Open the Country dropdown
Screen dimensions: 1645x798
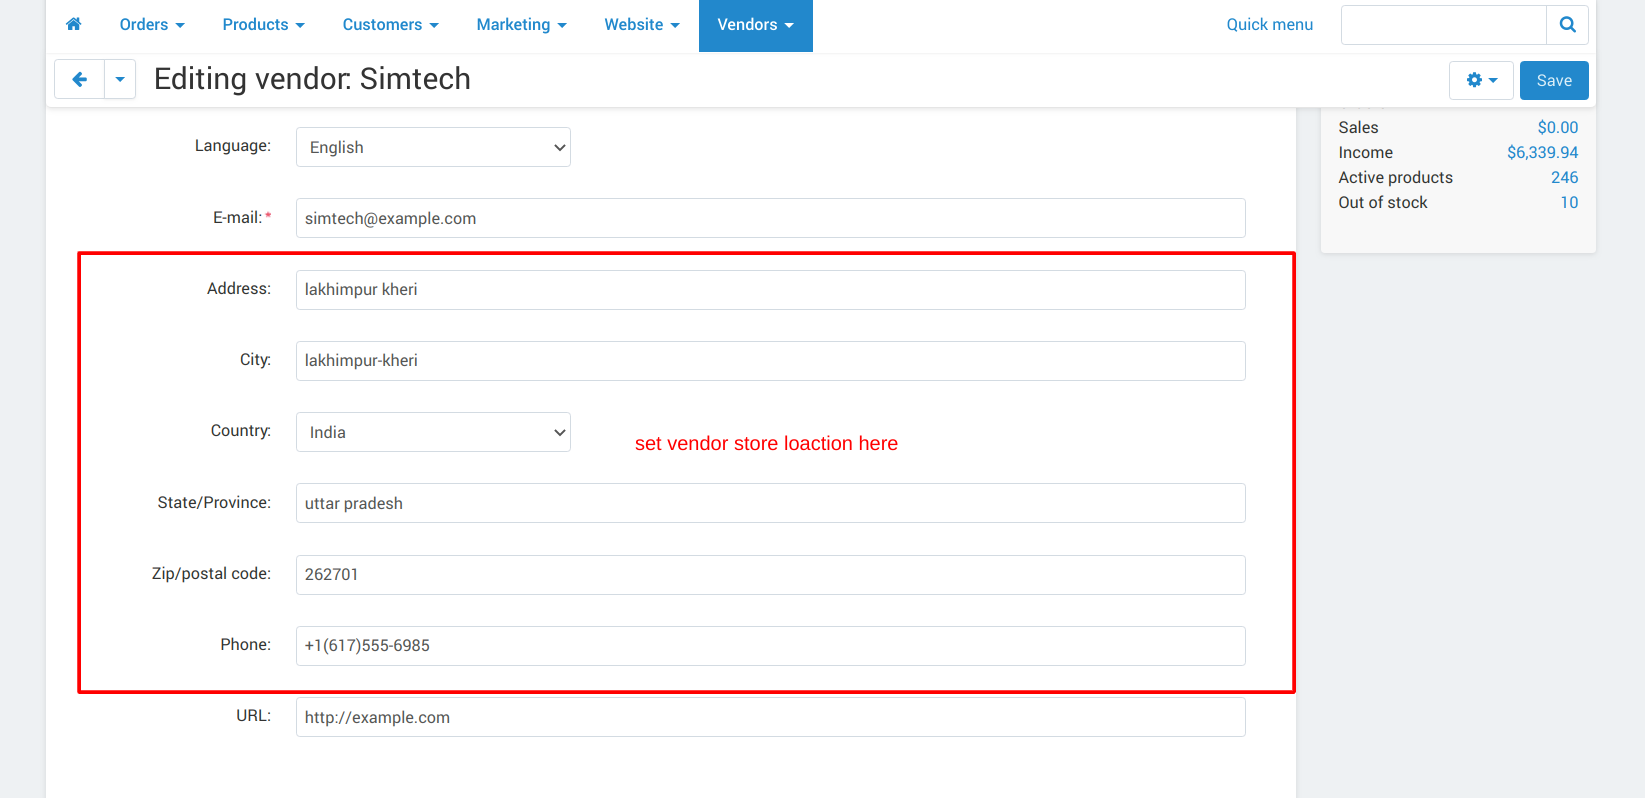point(433,432)
